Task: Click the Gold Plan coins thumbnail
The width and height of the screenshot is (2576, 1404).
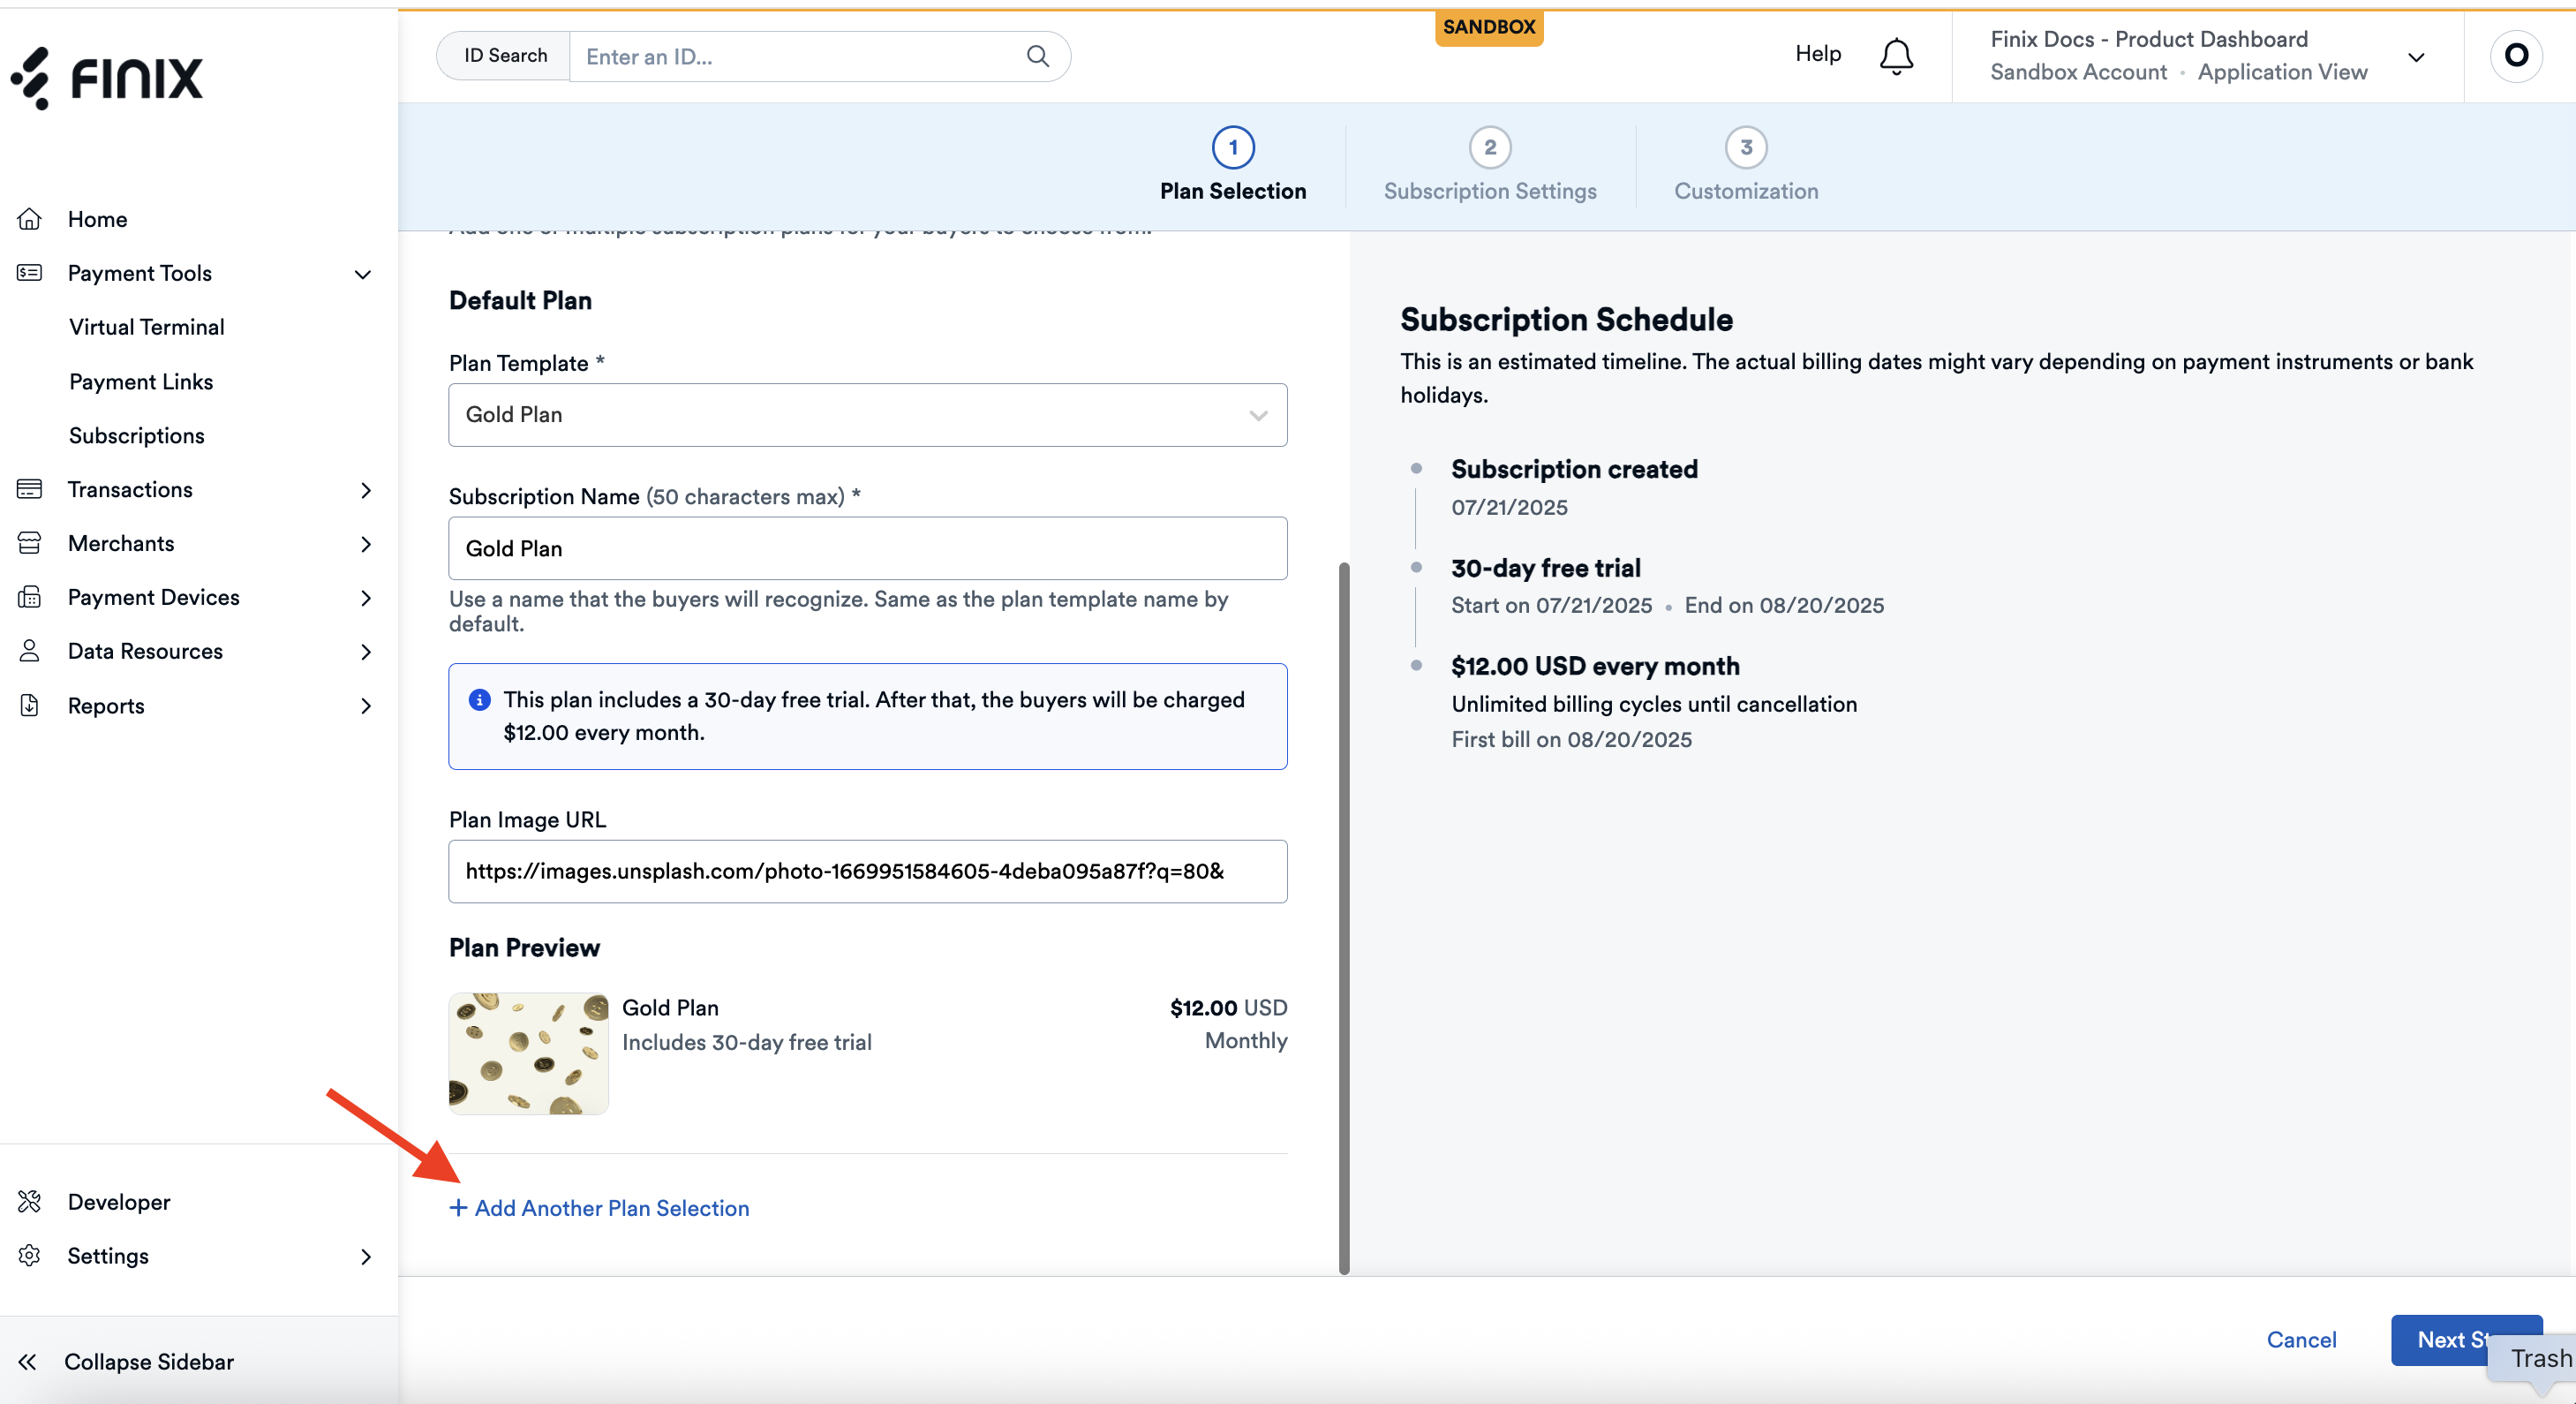Action: click(x=528, y=1053)
